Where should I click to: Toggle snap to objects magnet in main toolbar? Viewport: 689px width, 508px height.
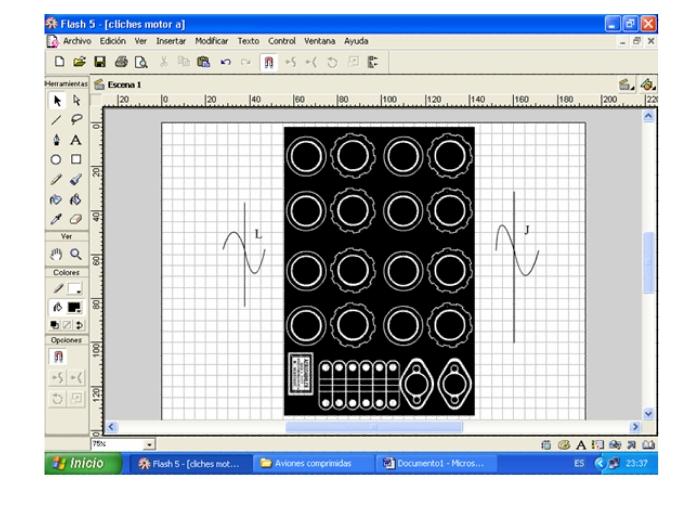click(268, 62)
